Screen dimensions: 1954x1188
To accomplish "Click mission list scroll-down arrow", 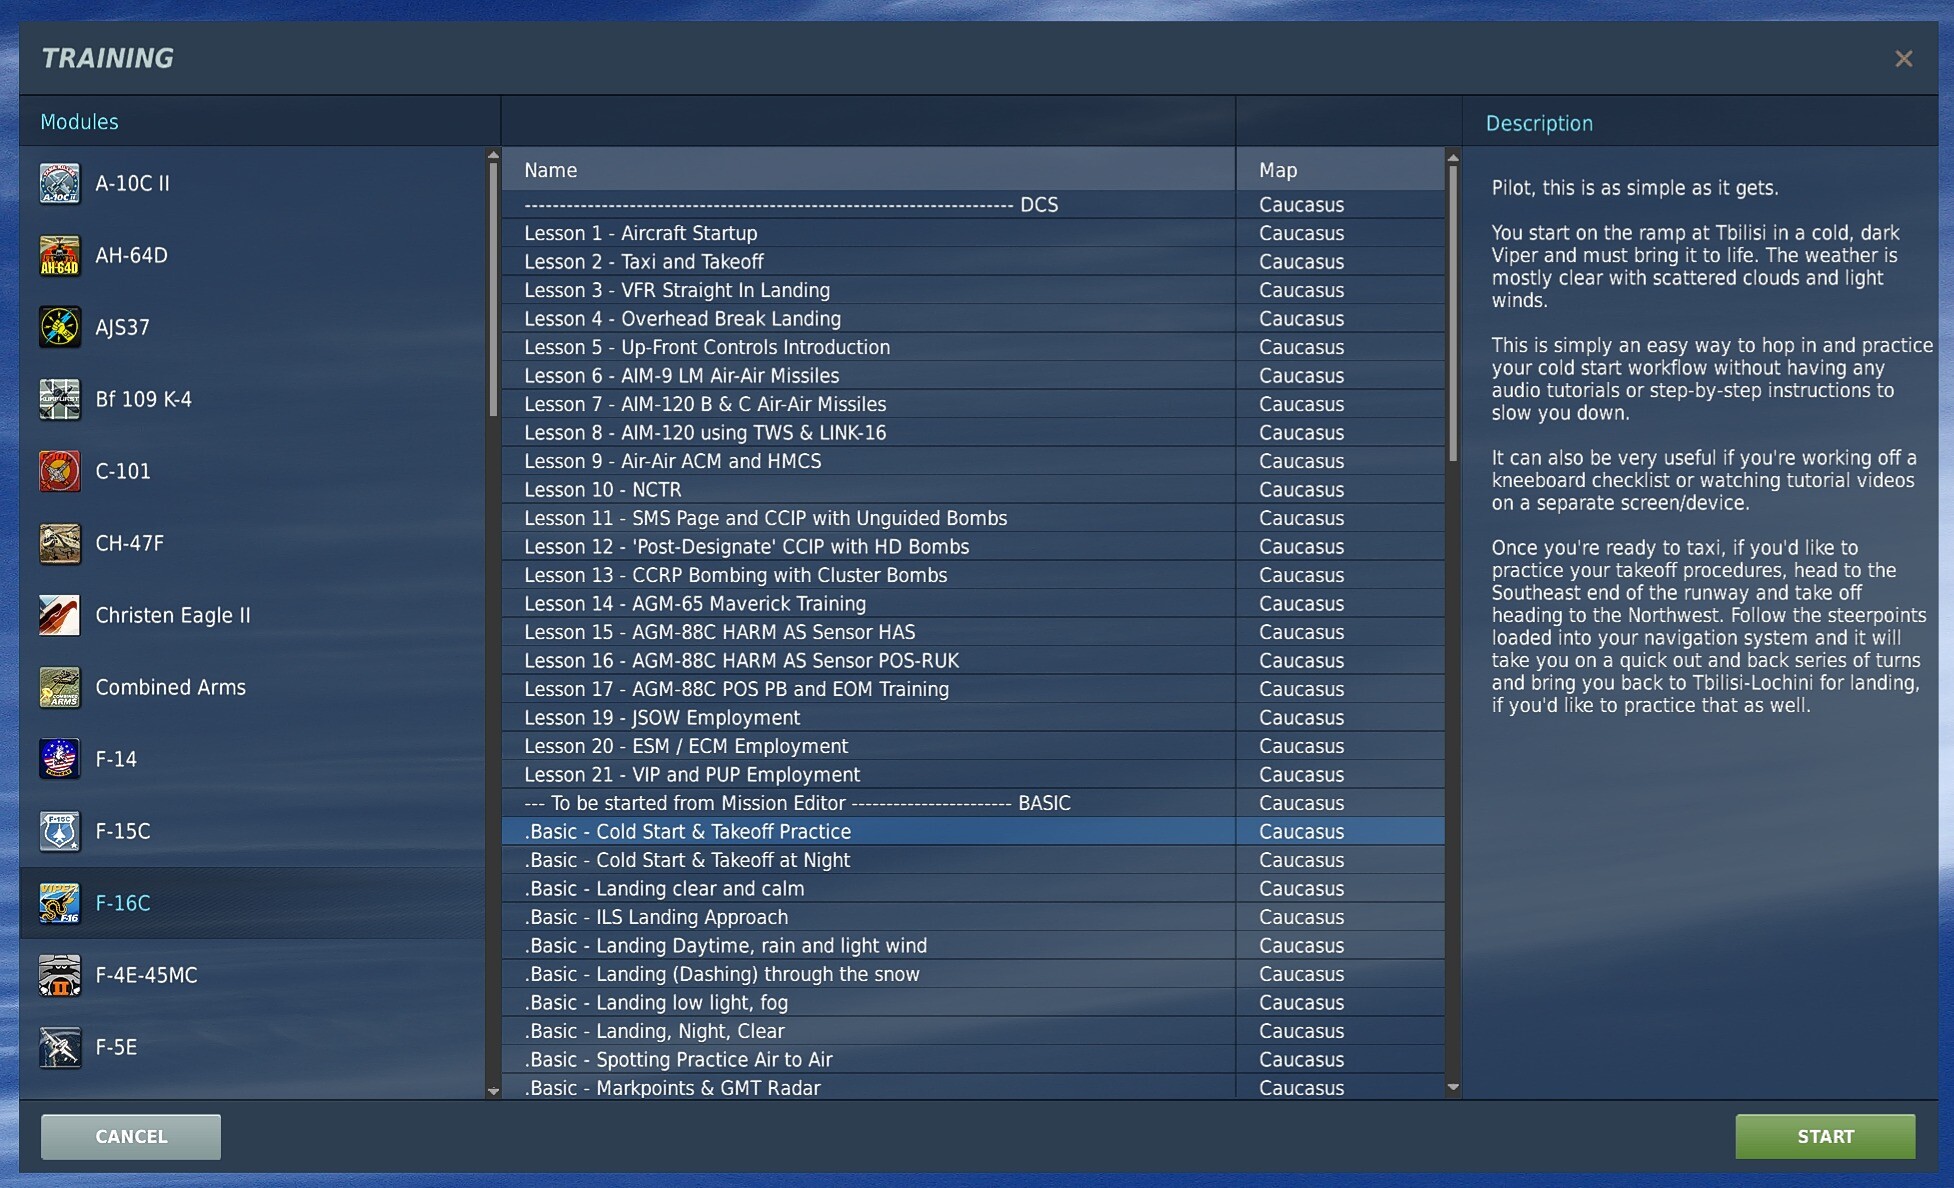I will click(x=1452, y=1087).
